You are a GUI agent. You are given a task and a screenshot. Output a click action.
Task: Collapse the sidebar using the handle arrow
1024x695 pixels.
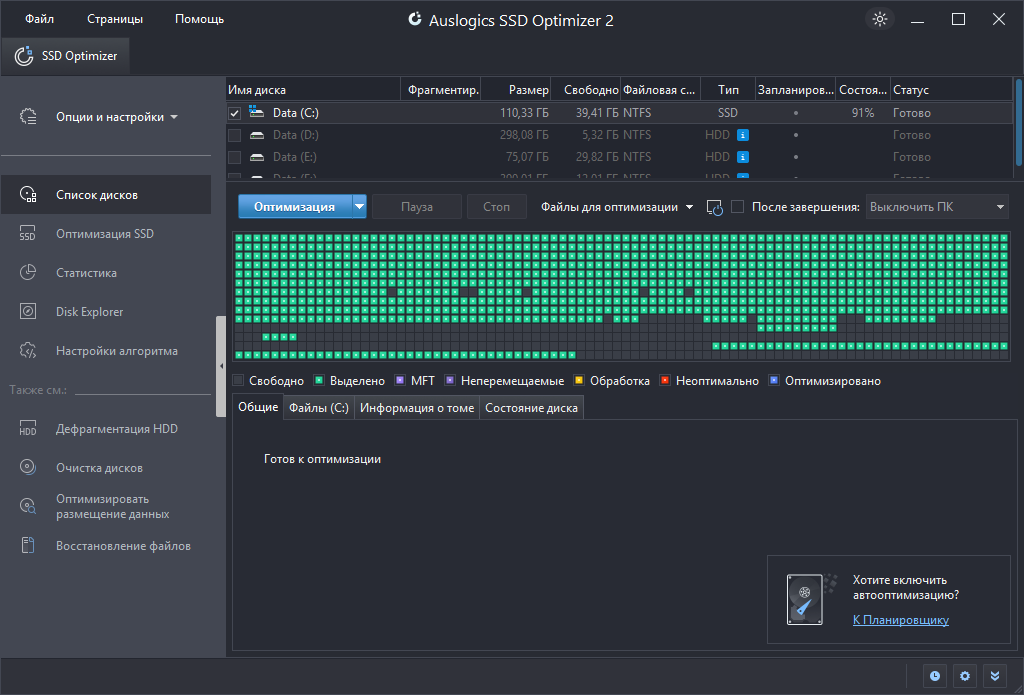221,366
